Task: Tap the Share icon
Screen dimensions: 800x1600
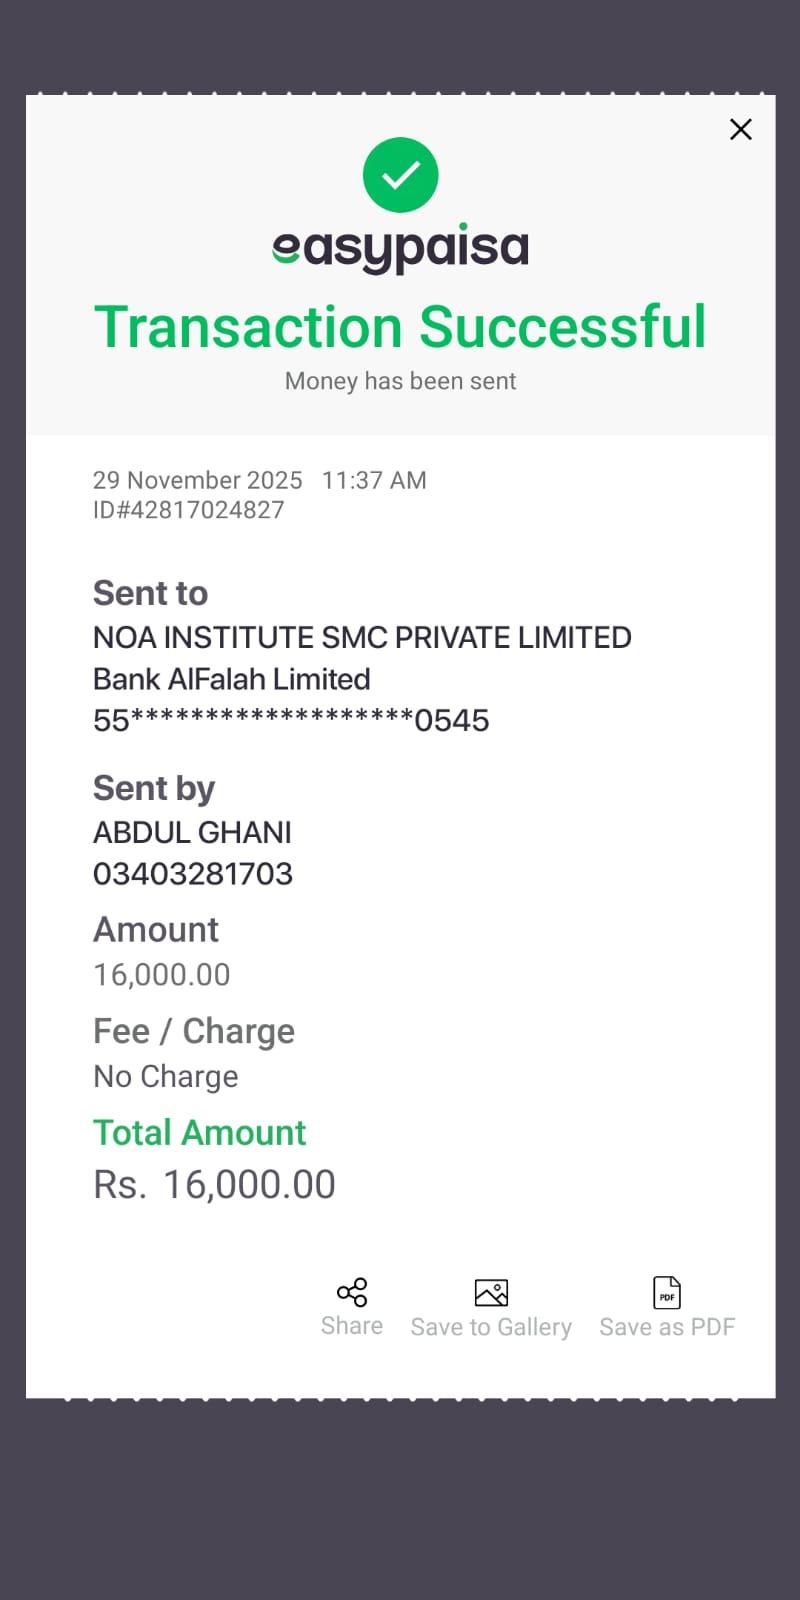Action: pos(352,1292)
